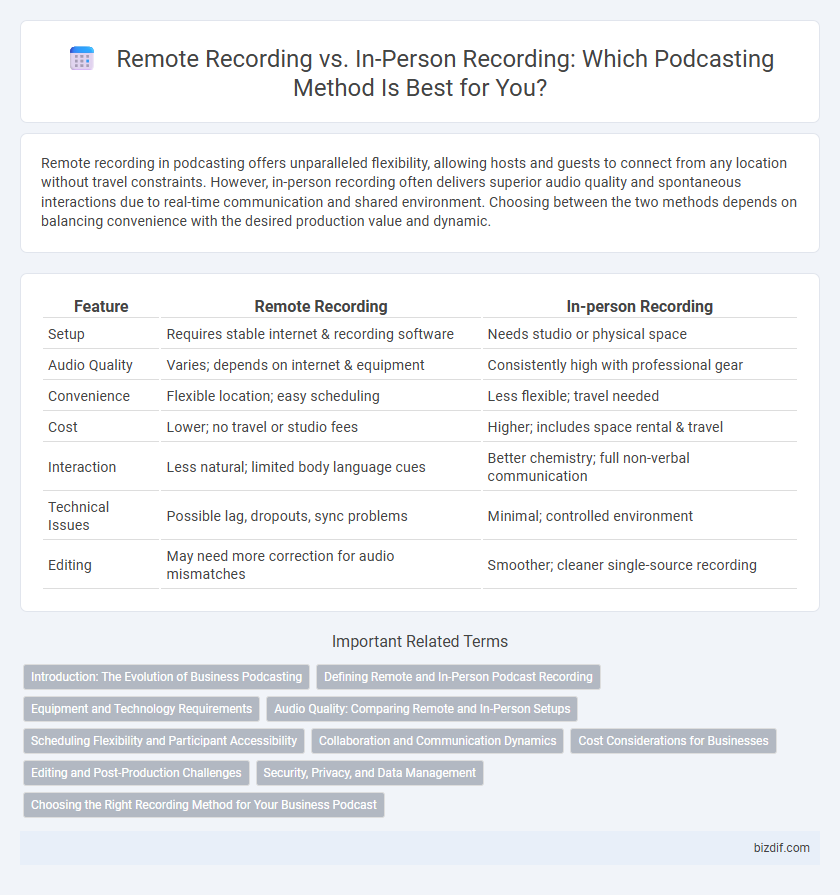
Task: Open 'Audio Quality: Comparing Remote and In-Person Setups'
Action: coord(422,708)
